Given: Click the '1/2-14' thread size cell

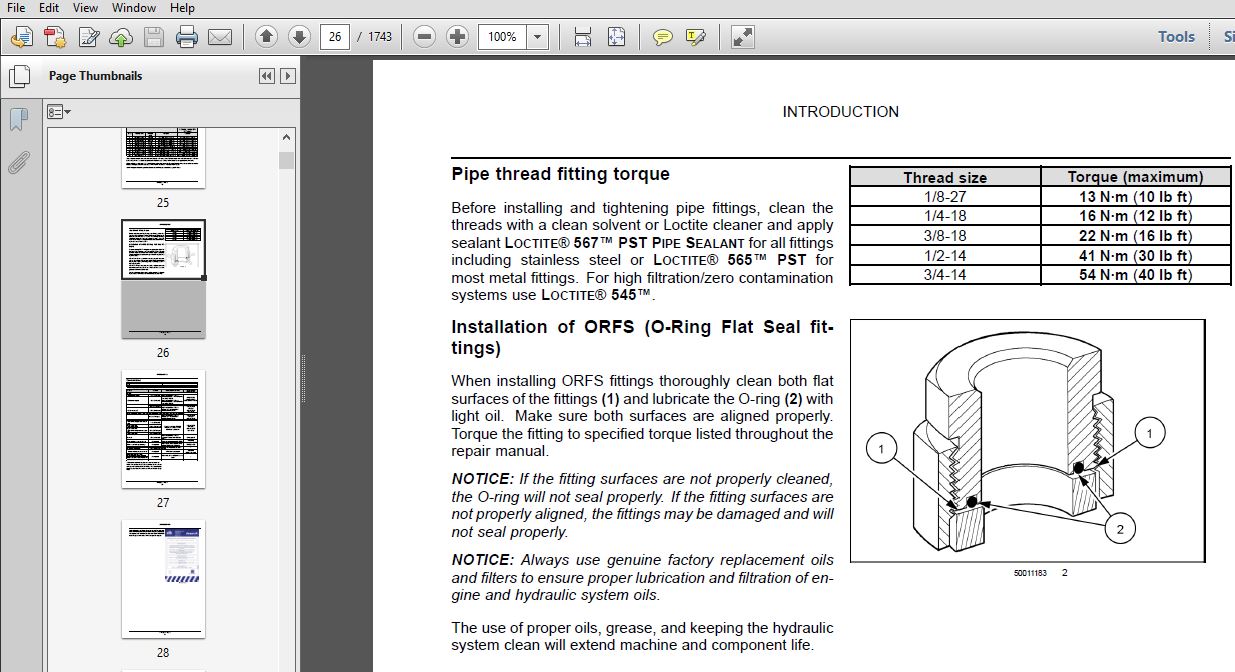Looking at the screenshot, I should pyautogui.click(x=945, y=255).
